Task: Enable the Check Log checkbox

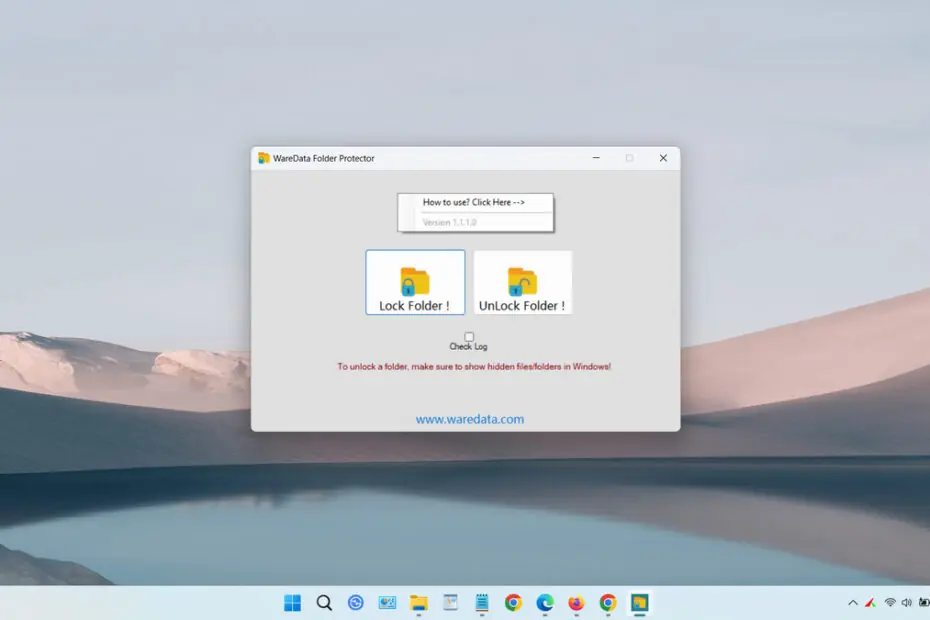Action: 469,337
